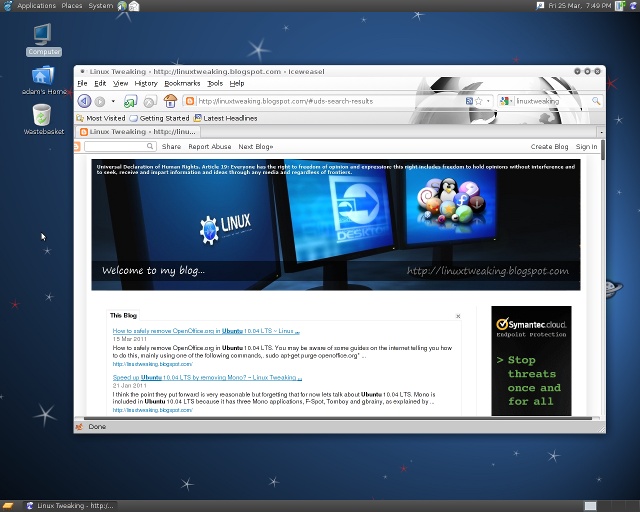Viewport: 640px width, 512px height.
Task: Go to Next Blog link
Action: [x=256, y=147]
